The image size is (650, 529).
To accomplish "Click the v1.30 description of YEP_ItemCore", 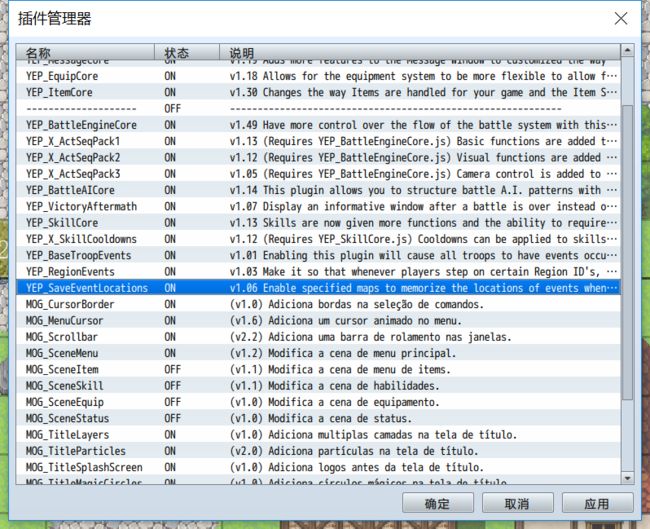I will (x=423, y=92).
